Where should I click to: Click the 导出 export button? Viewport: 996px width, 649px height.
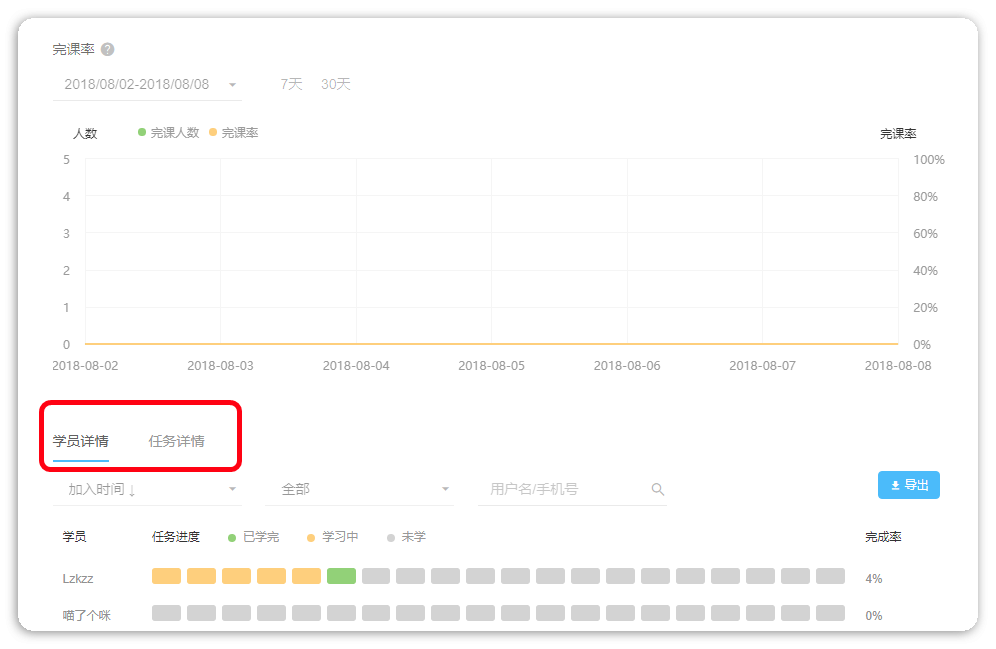[x=908, y=485]
